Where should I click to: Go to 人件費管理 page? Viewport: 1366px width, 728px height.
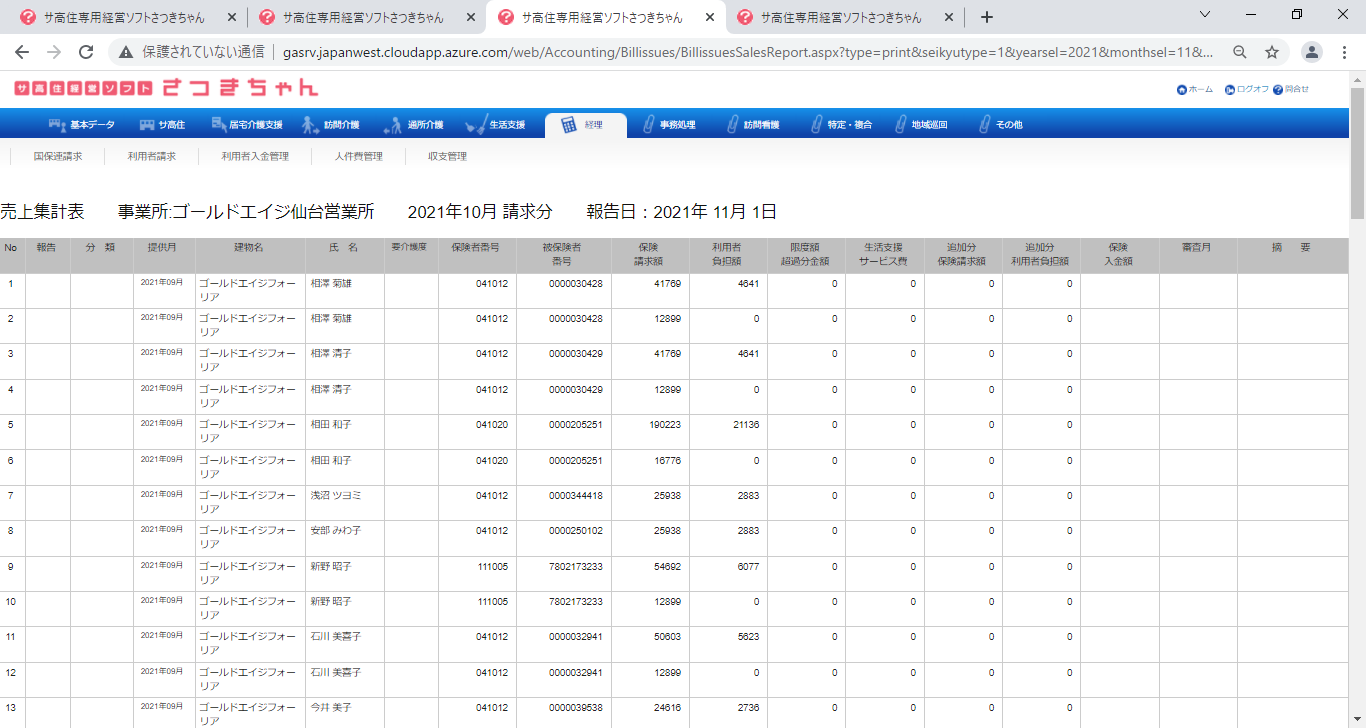[x=358, y=156]
